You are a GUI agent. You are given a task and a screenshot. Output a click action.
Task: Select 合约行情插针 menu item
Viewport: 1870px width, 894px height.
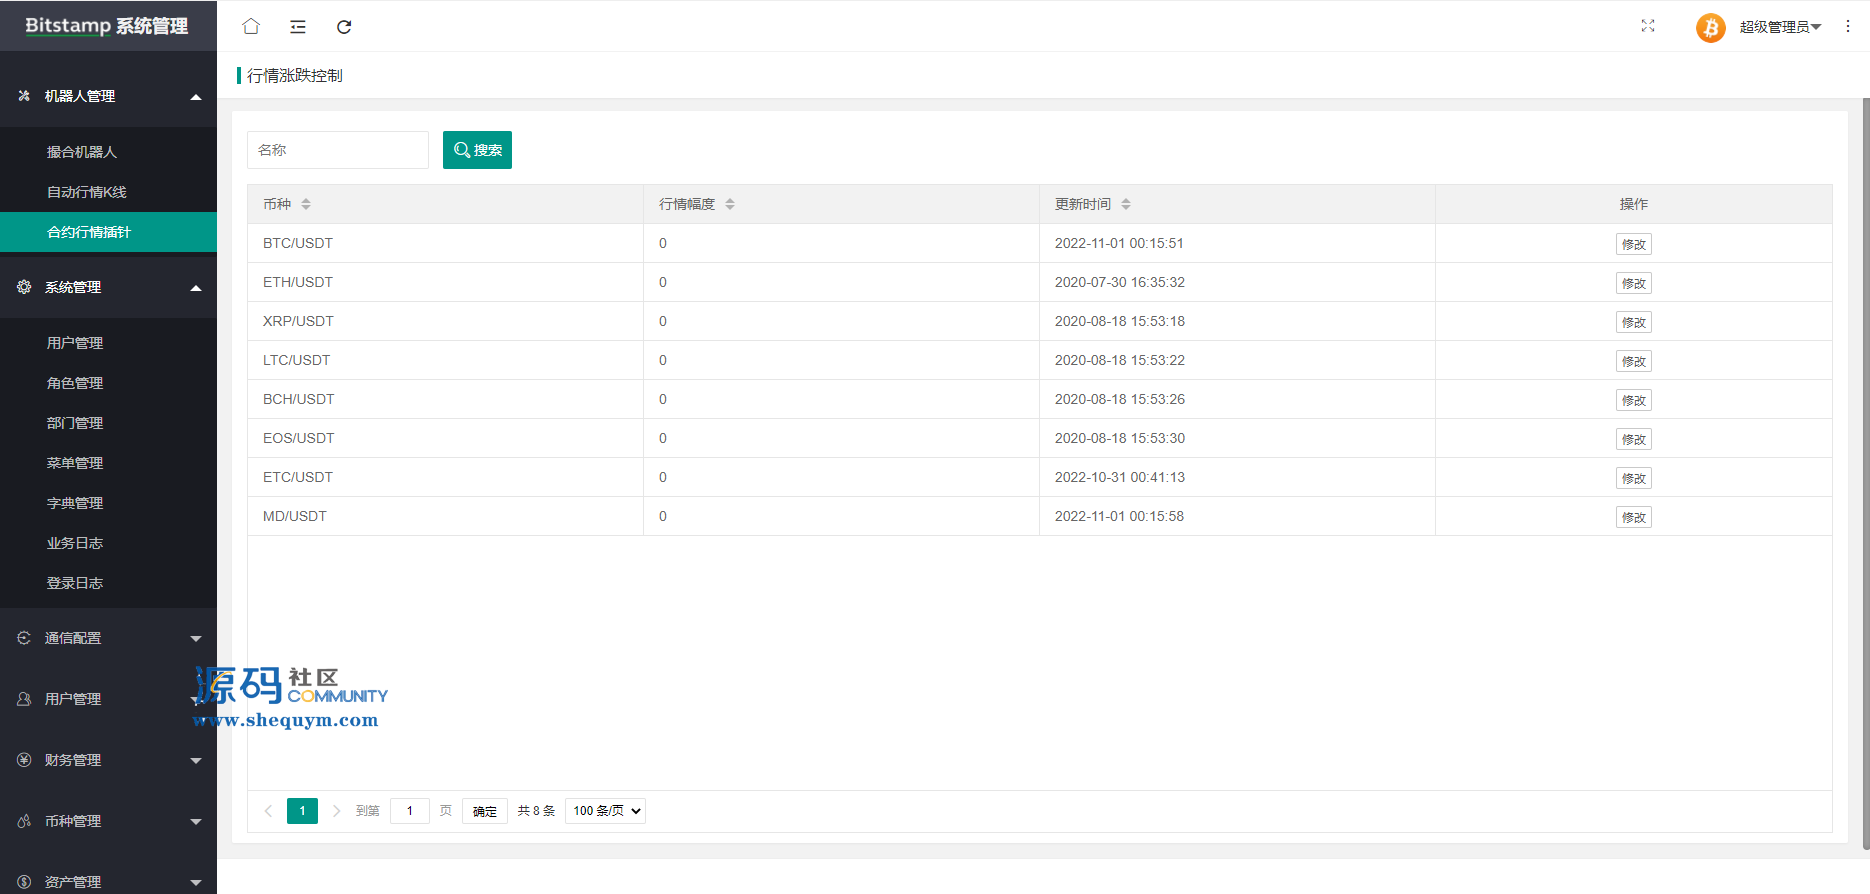tap(108, 232)
